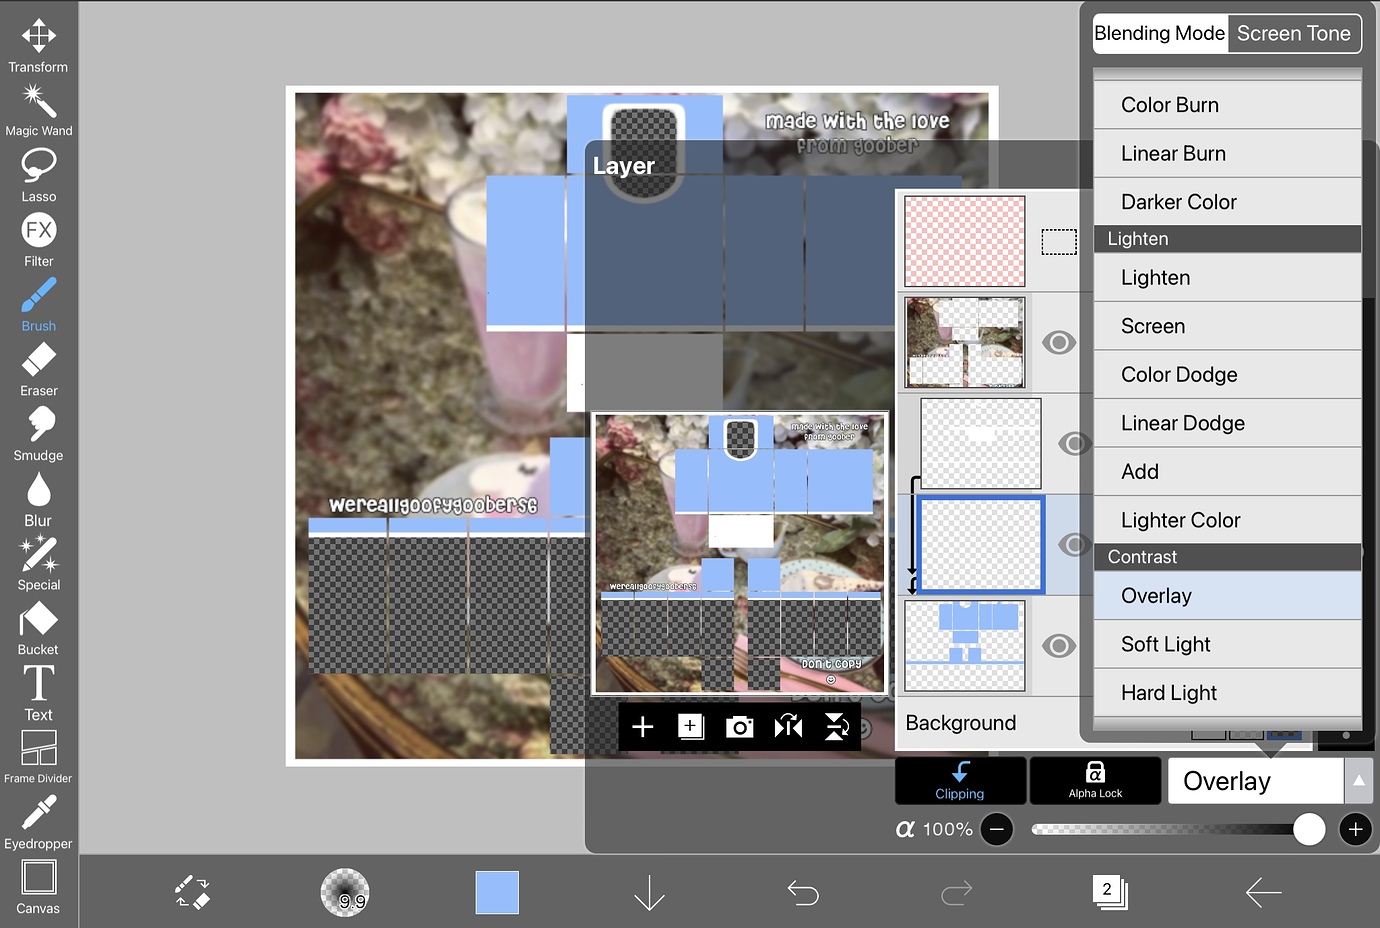
Task: Open the FX Filter tool
Action: click(x=38, y=240)
